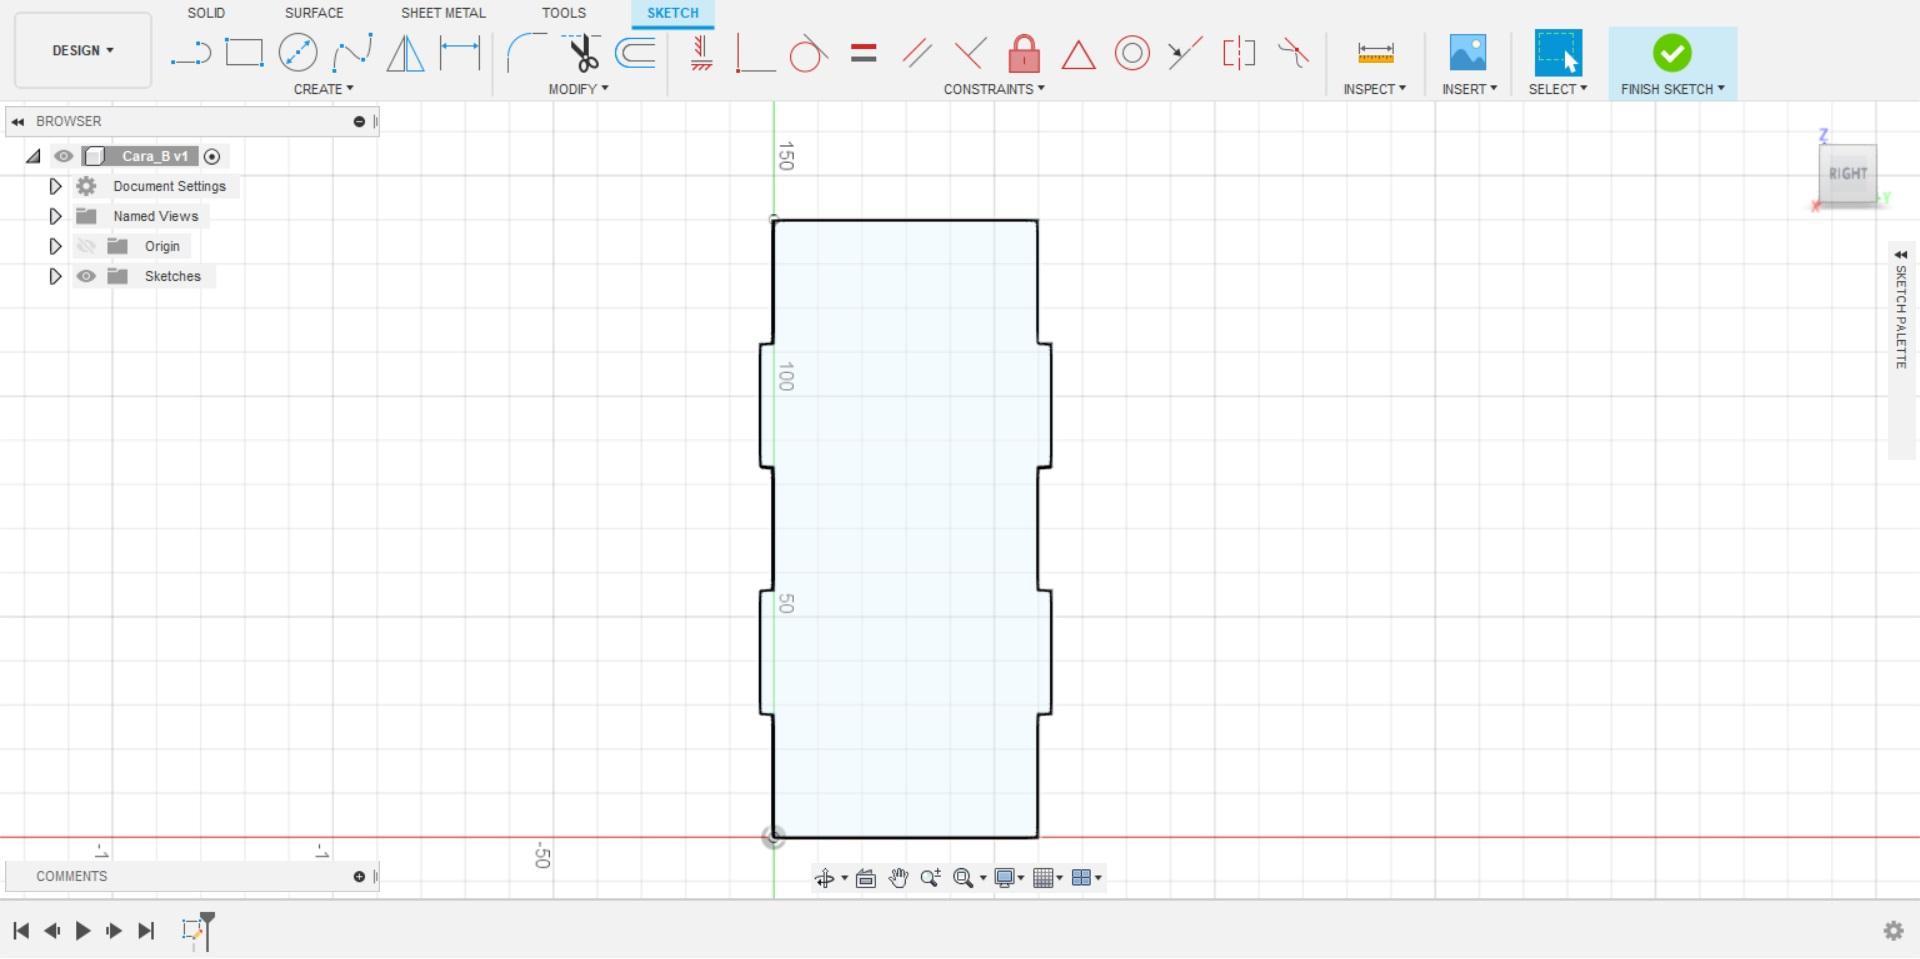
Task: Apply the Concentric constraint
Action: pyautogui.click(x=1132, y=53)
